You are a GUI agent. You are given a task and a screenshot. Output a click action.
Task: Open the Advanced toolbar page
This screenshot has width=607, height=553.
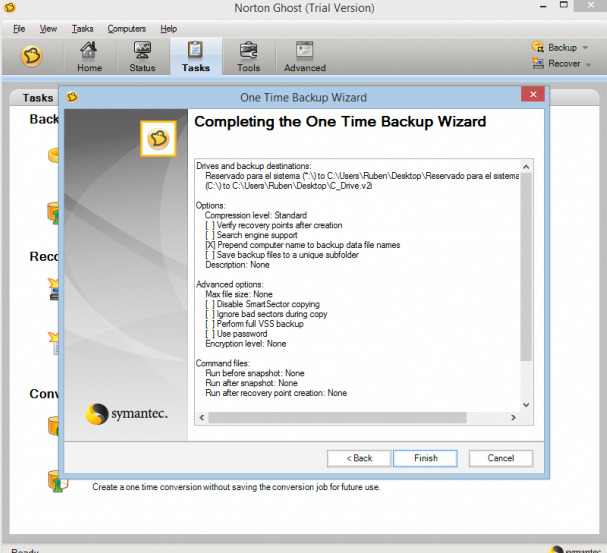[305, 56]
